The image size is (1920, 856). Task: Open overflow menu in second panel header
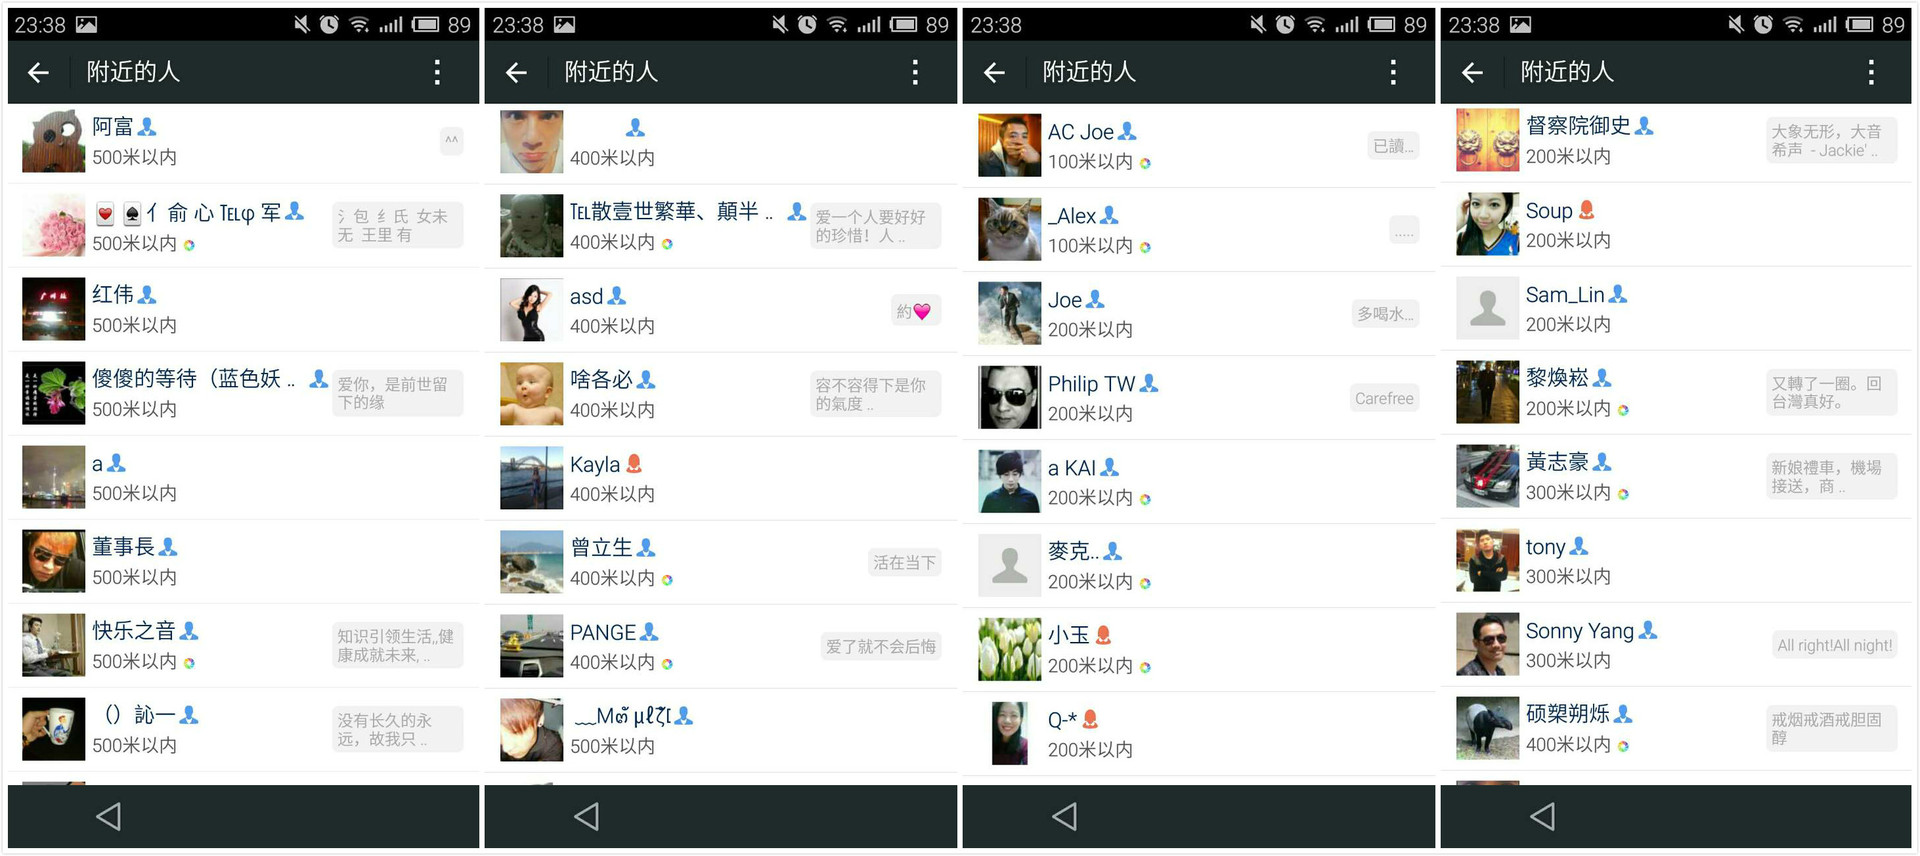(915, 72)
